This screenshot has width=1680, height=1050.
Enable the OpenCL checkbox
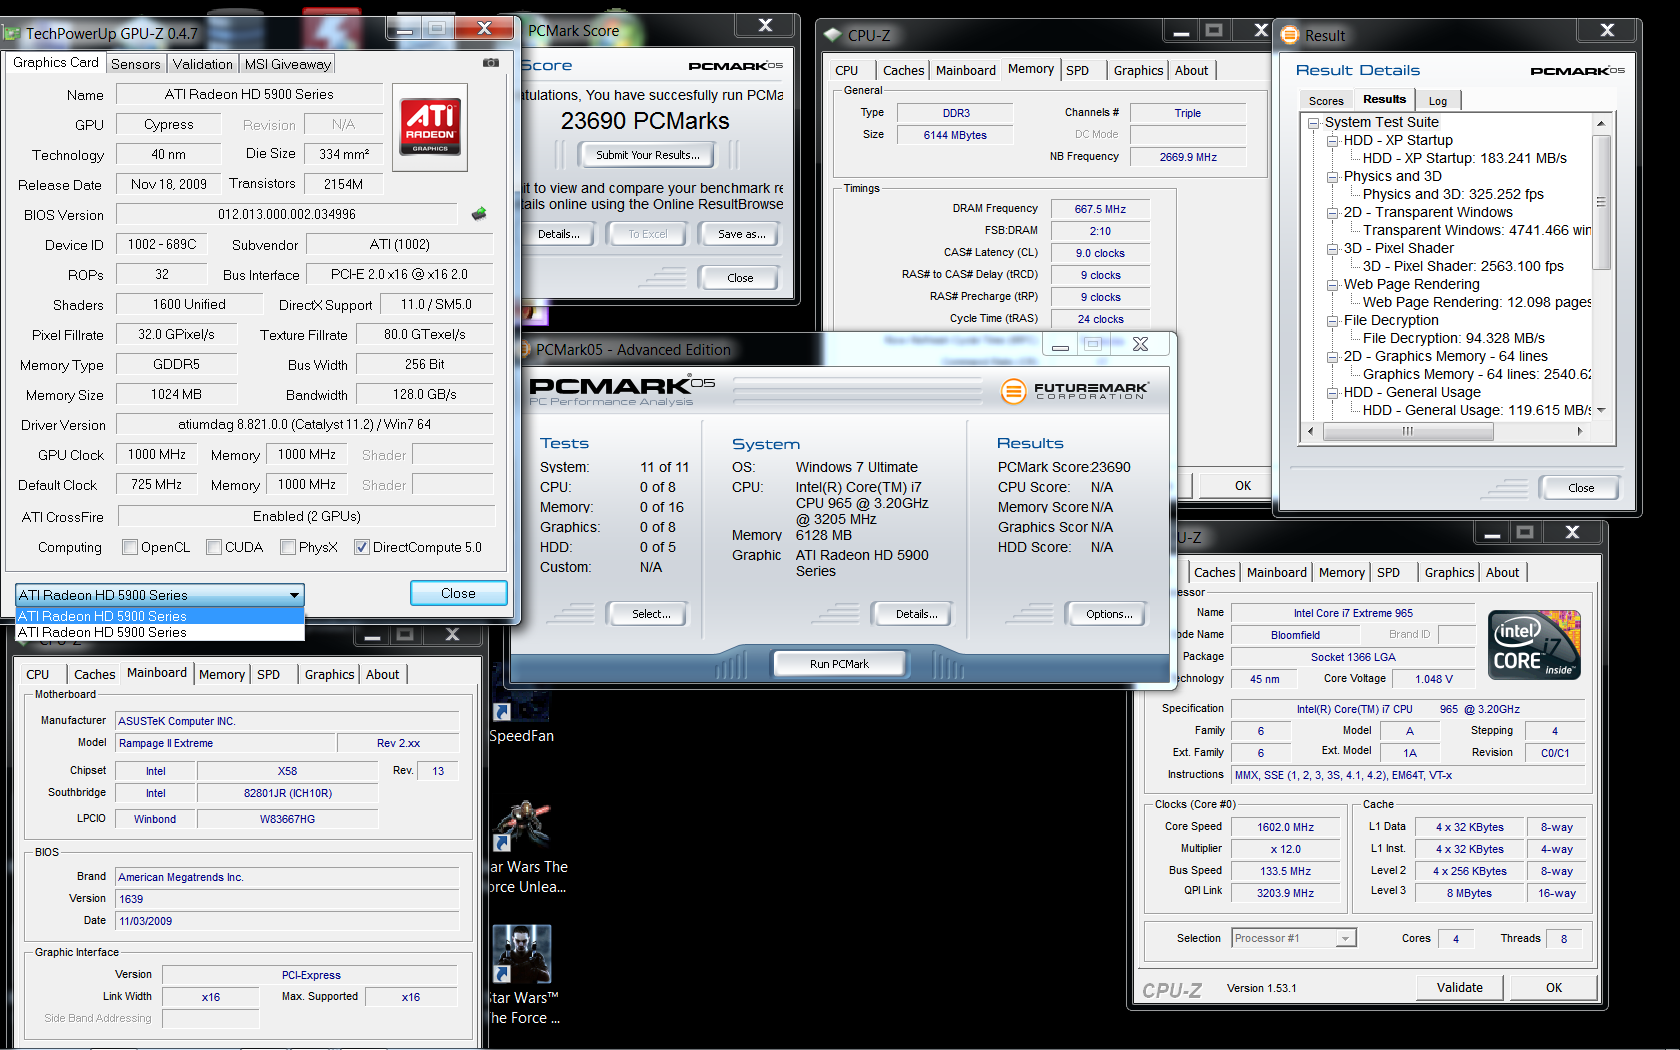(x=129, y=547)
